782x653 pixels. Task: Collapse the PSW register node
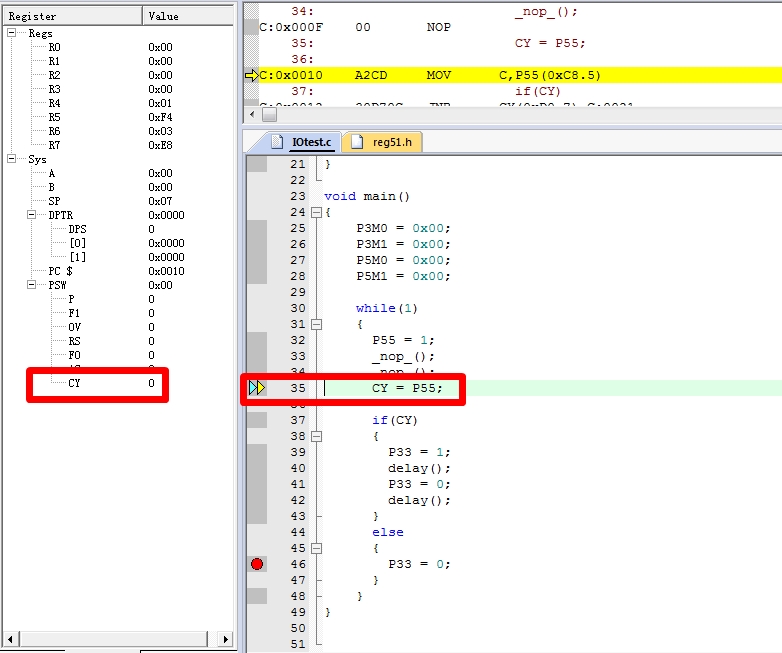31,285
